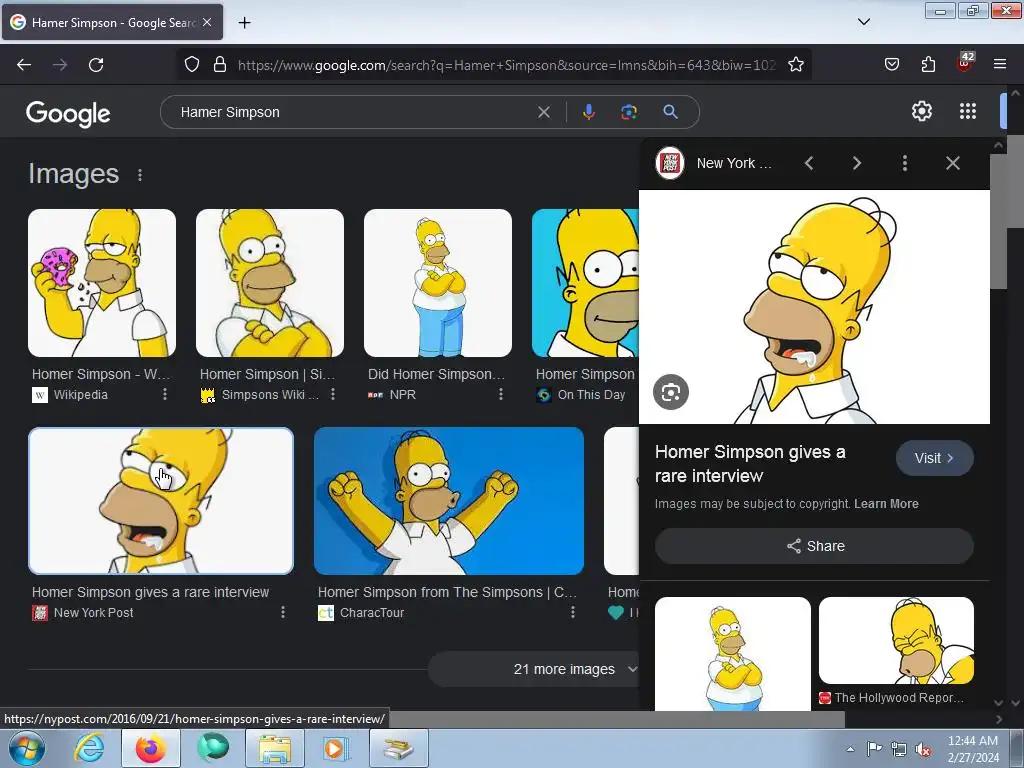
Task: Open a new browser tab
Action: pos(244,23)
